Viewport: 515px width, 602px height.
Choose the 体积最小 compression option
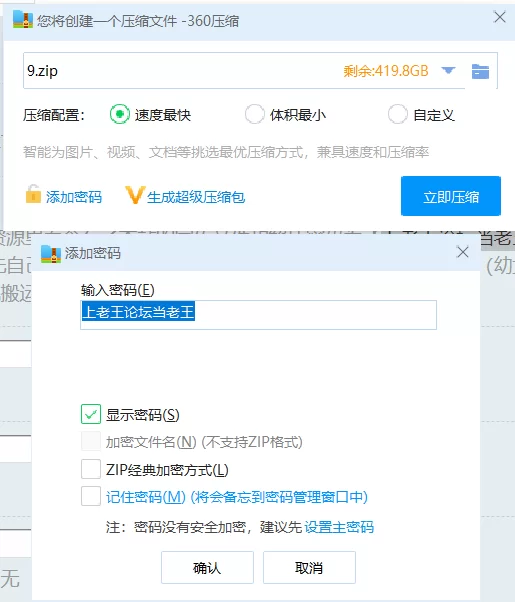pos(254,114)
